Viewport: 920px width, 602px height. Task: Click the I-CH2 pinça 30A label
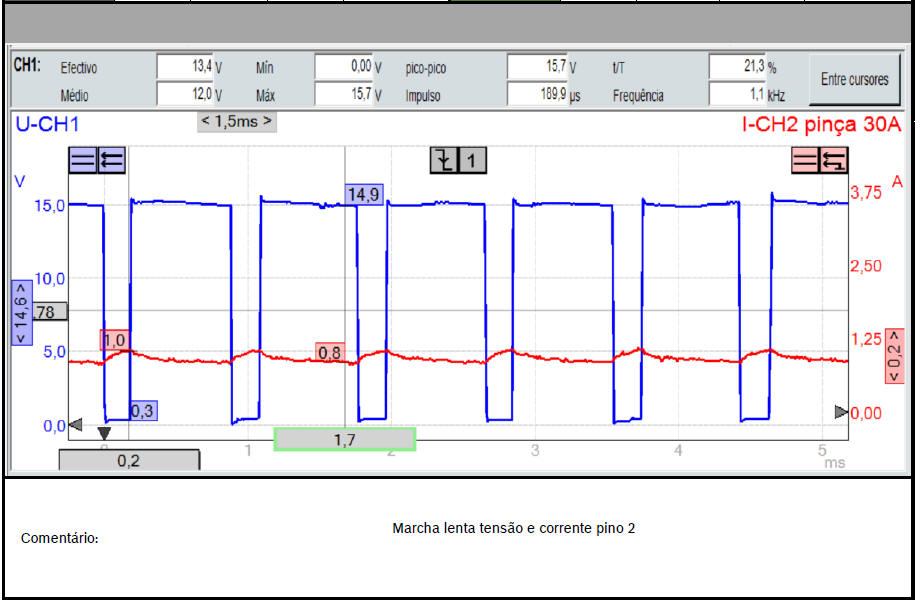click(821, 125)
